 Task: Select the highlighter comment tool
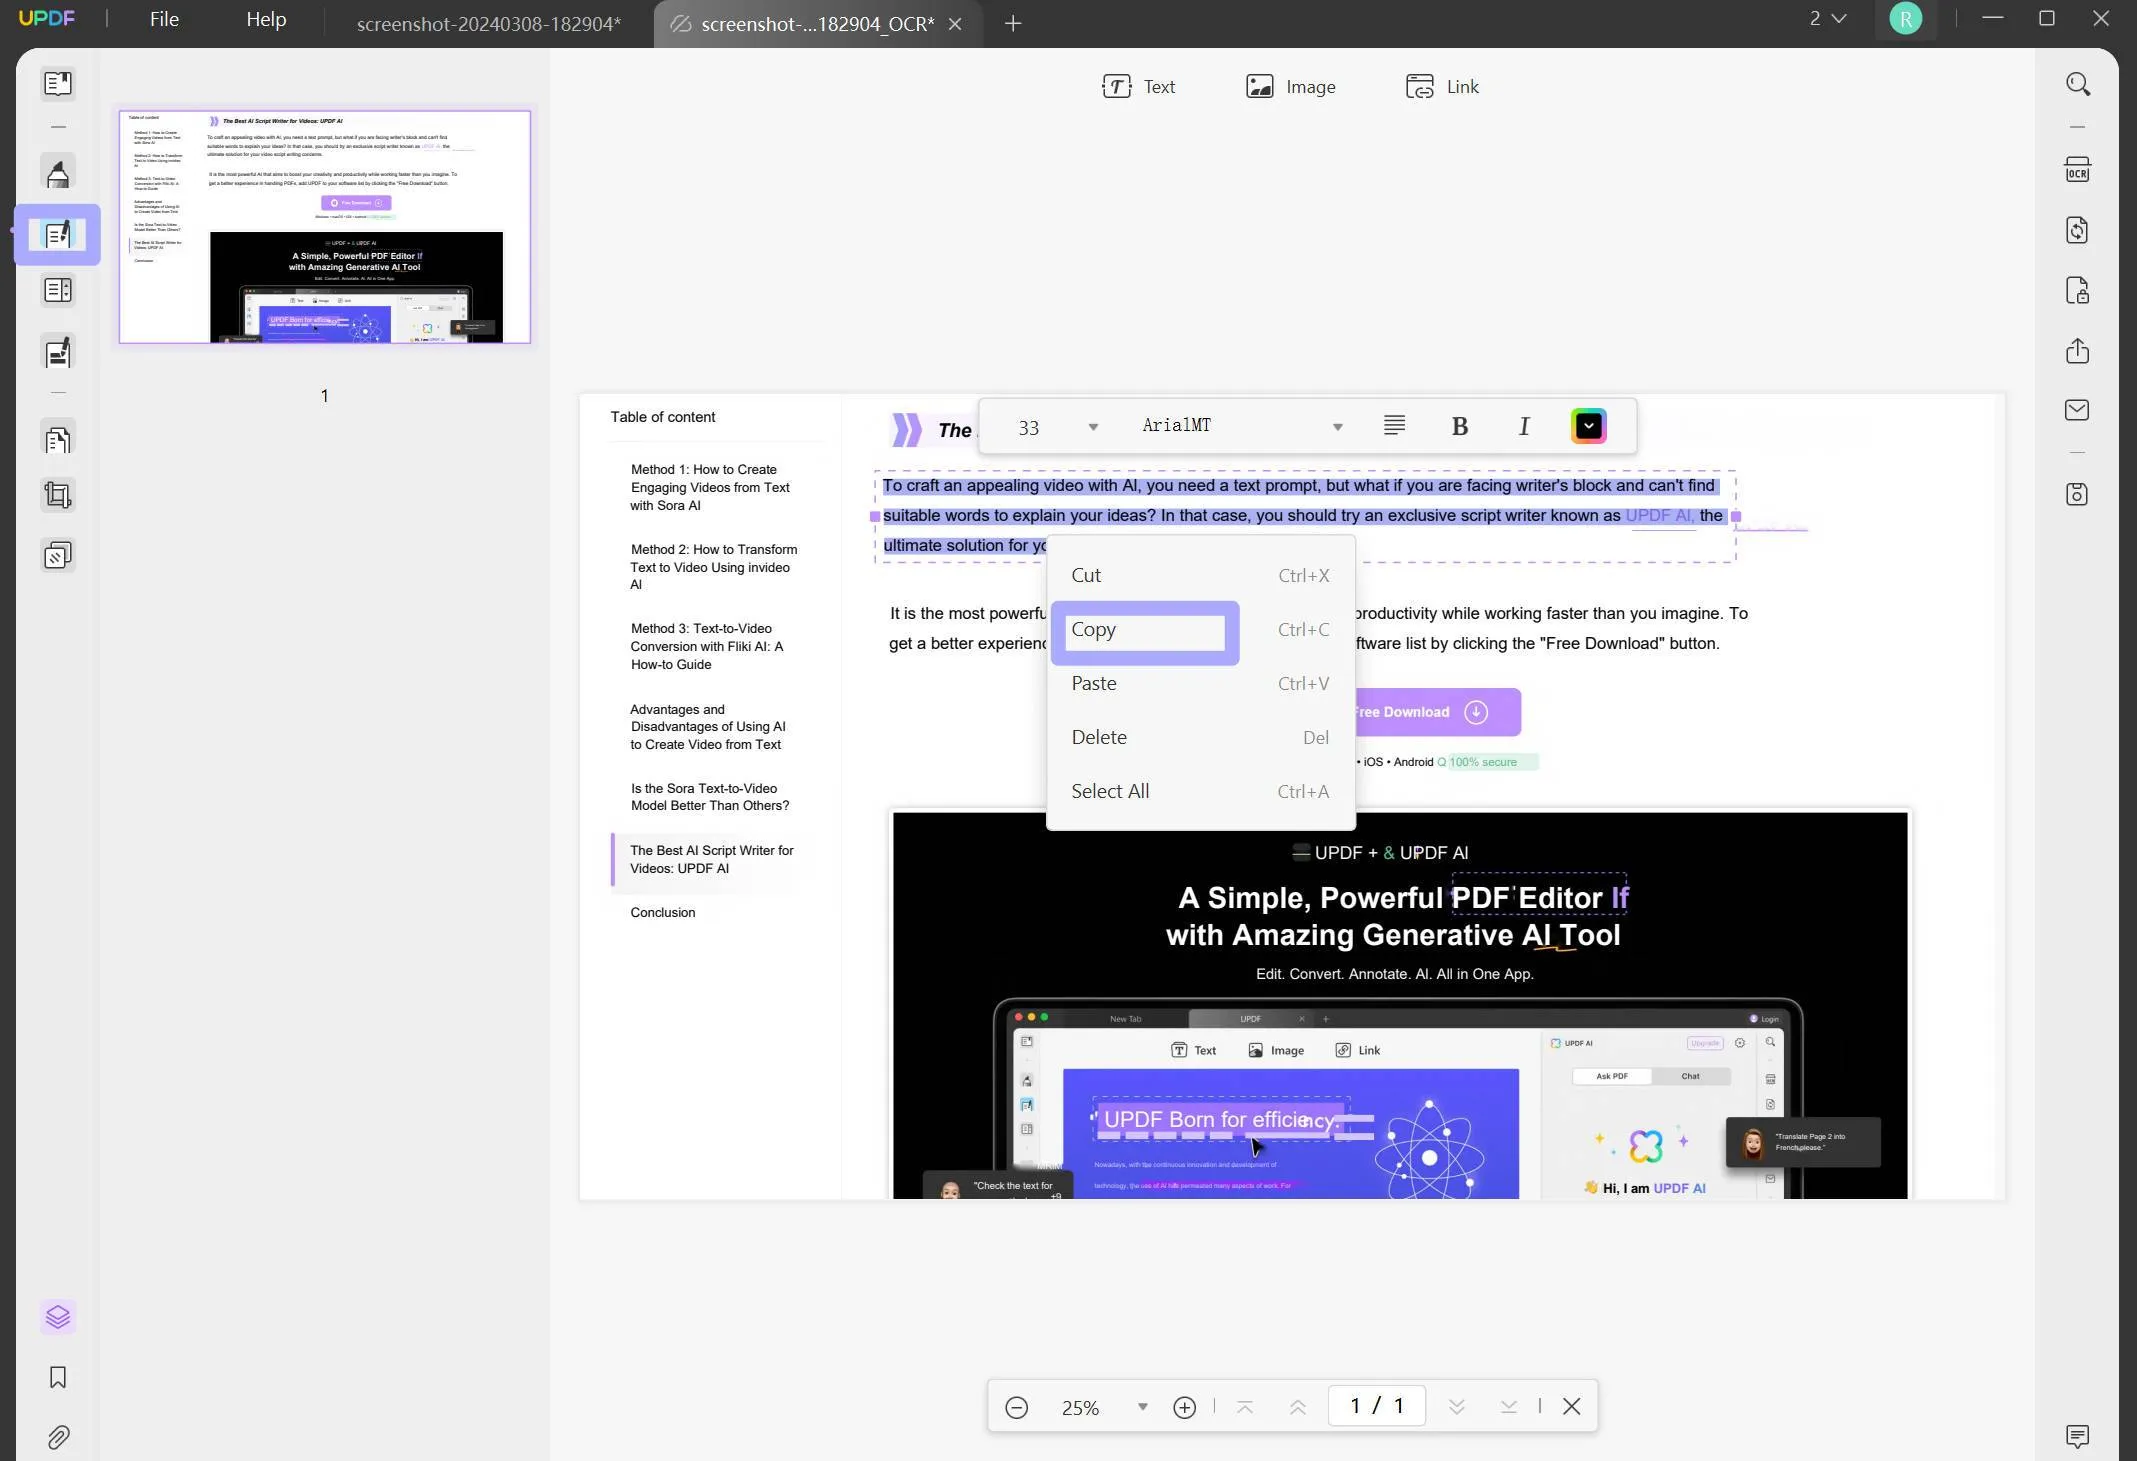click(58, 173)
